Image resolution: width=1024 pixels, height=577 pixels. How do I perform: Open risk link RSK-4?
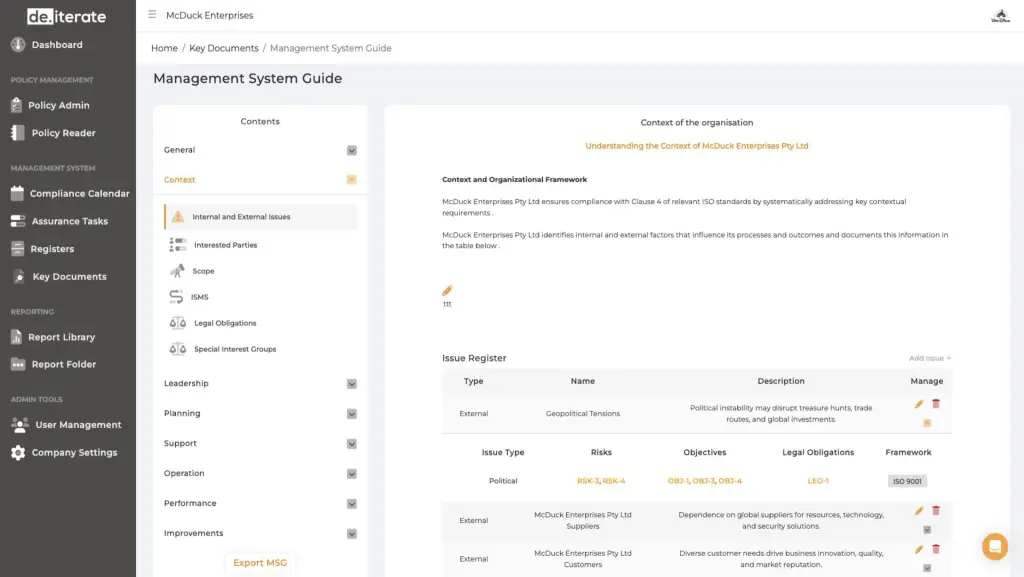coord(614,481)
